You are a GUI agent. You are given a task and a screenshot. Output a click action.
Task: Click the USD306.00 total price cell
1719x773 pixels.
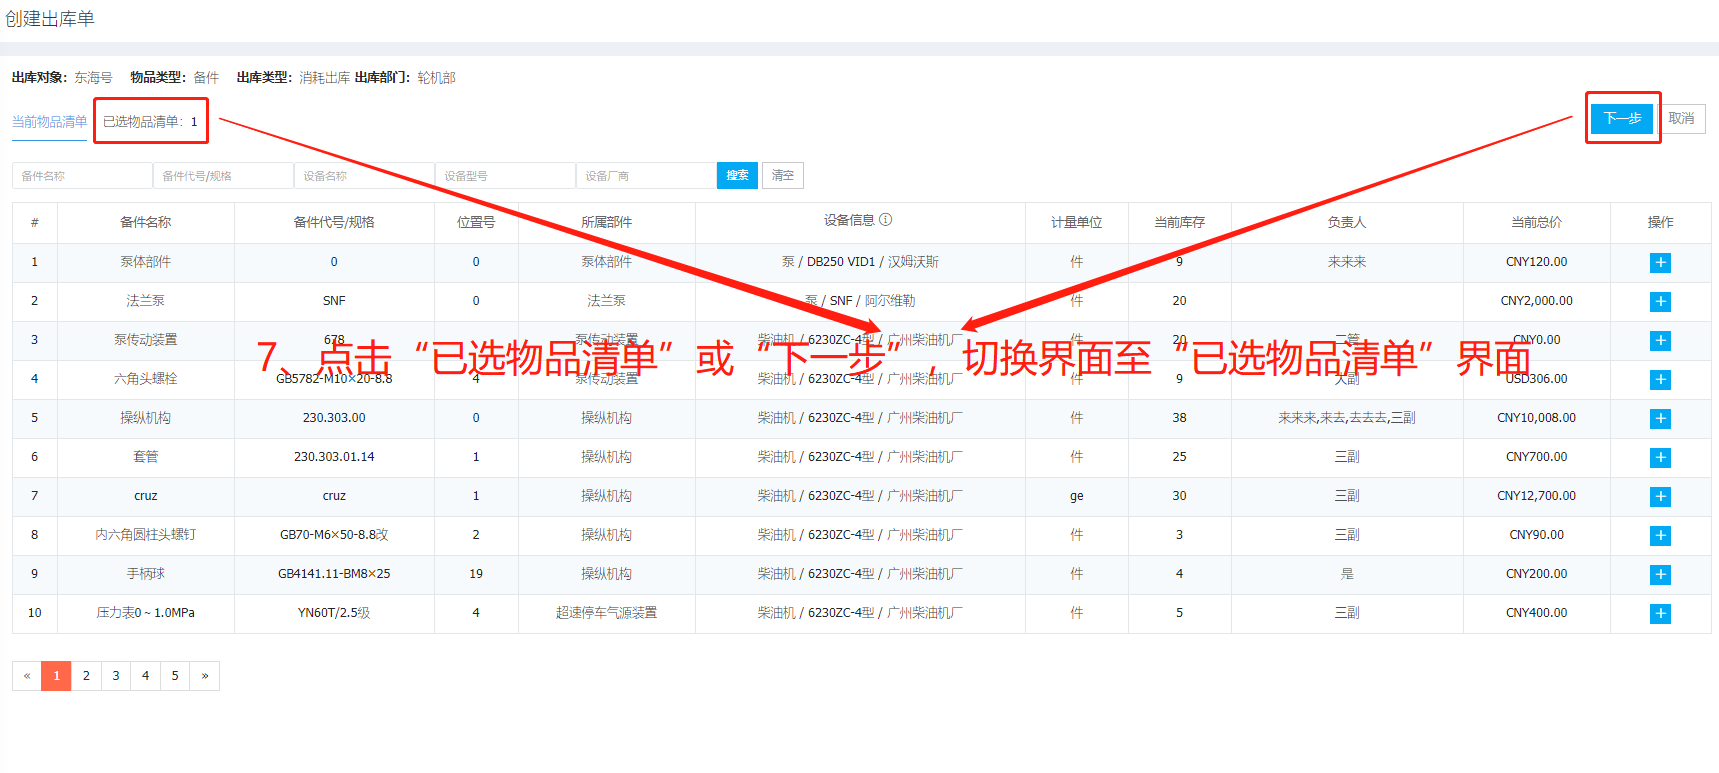(x=1536, y=379)
